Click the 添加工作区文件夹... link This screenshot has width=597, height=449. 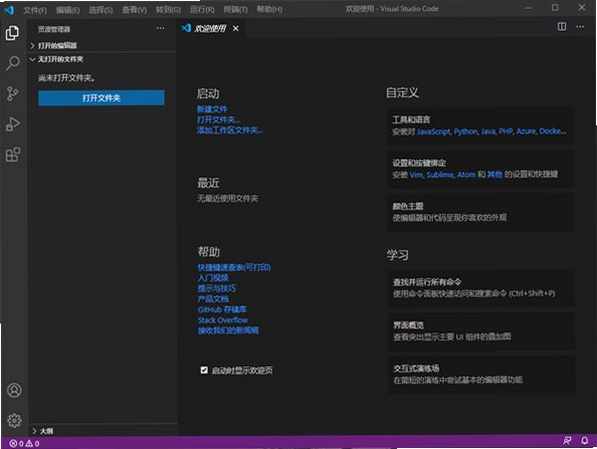[x=229, y=130]
